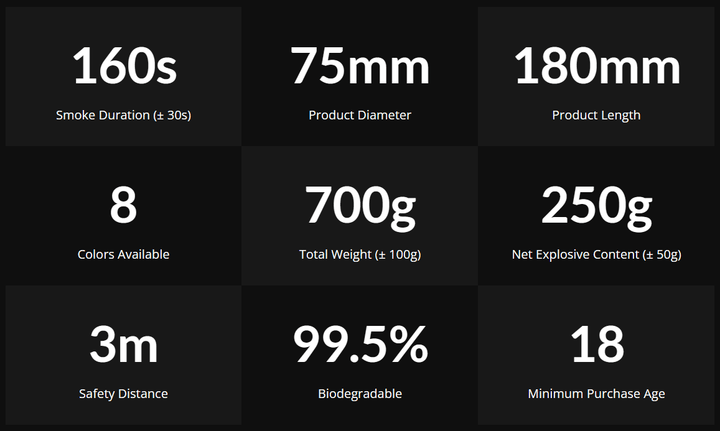Select the Total Weight (± 100g) label

[x=360, y=254]
